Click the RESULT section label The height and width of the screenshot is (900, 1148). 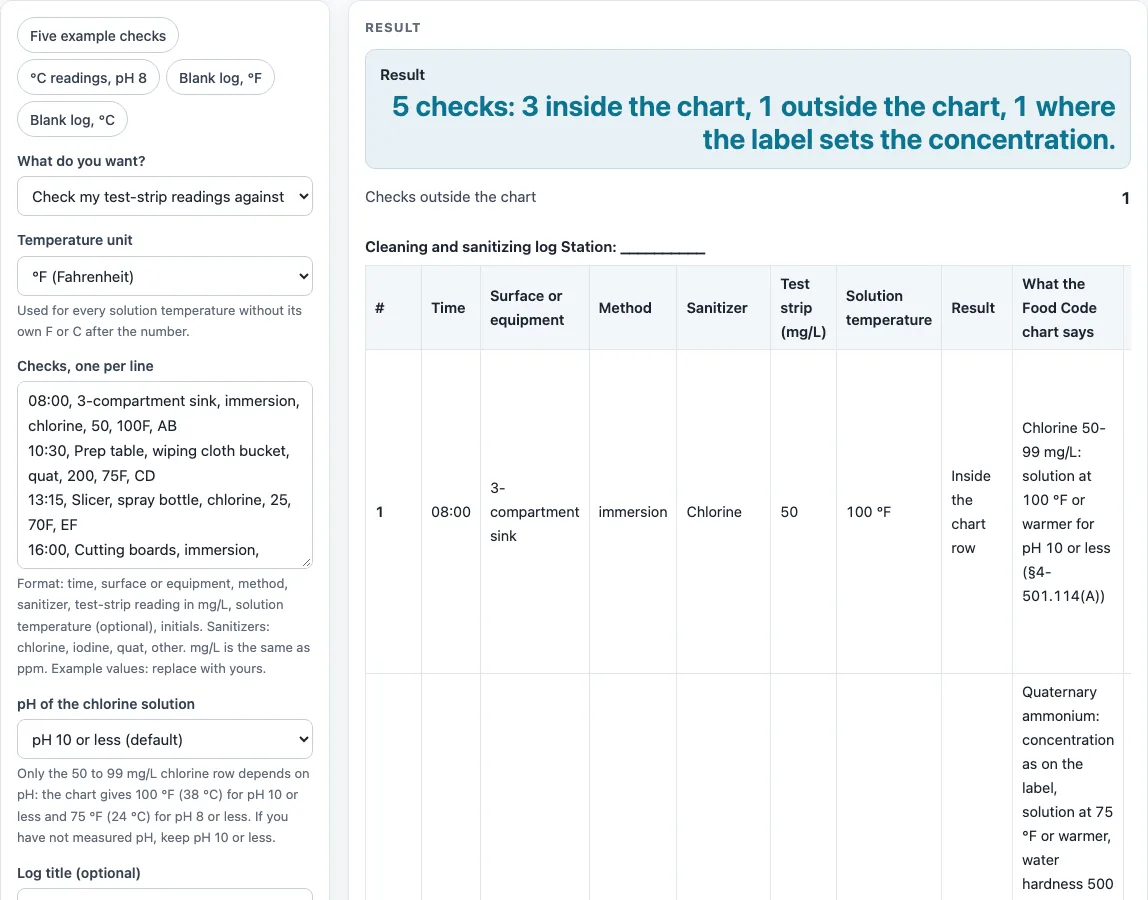pos(393,28)
